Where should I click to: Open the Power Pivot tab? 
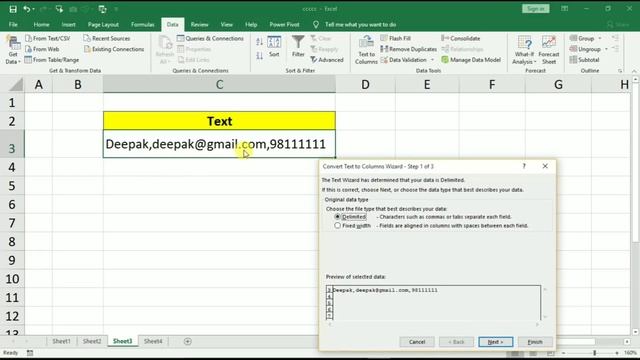tap(284, 24)
